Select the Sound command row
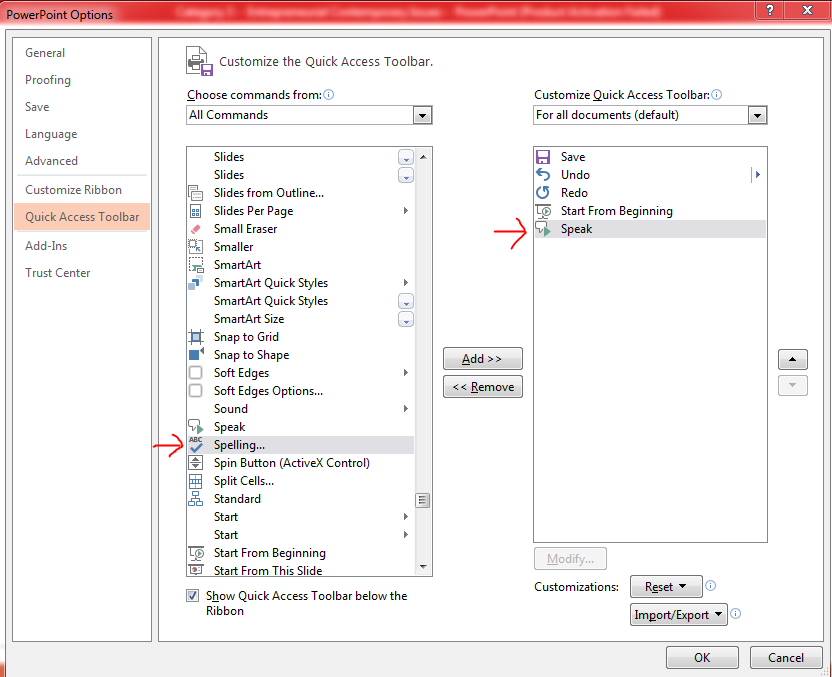 pos(300,409)
